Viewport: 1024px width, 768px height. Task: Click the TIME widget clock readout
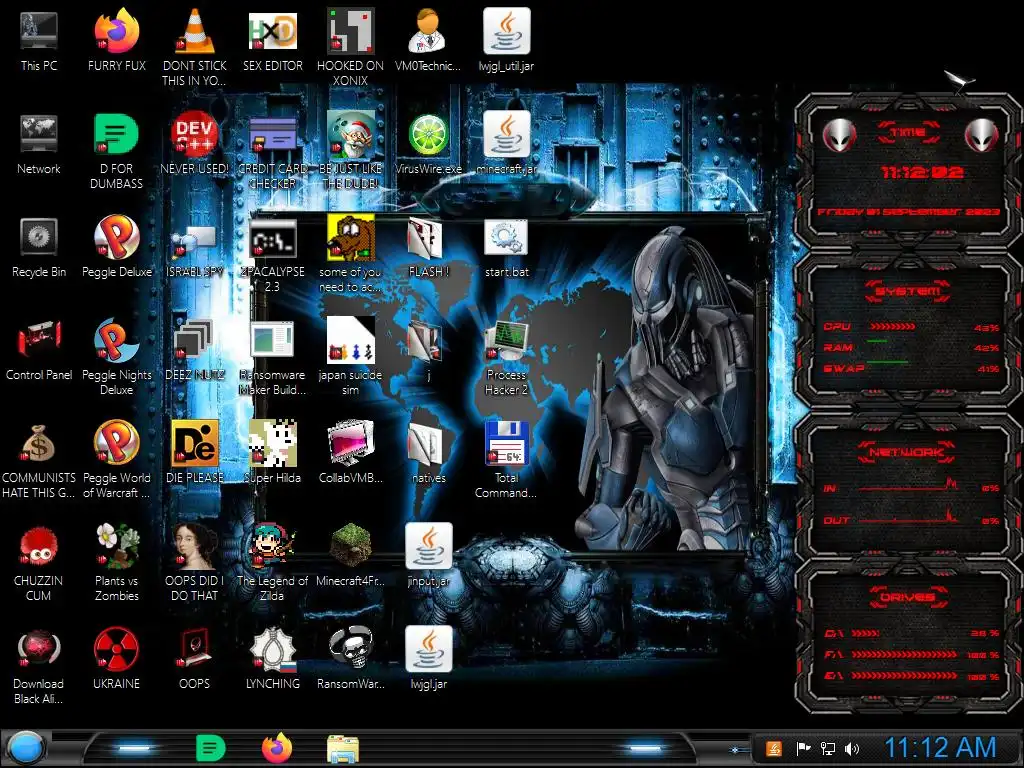coord(921,172)
